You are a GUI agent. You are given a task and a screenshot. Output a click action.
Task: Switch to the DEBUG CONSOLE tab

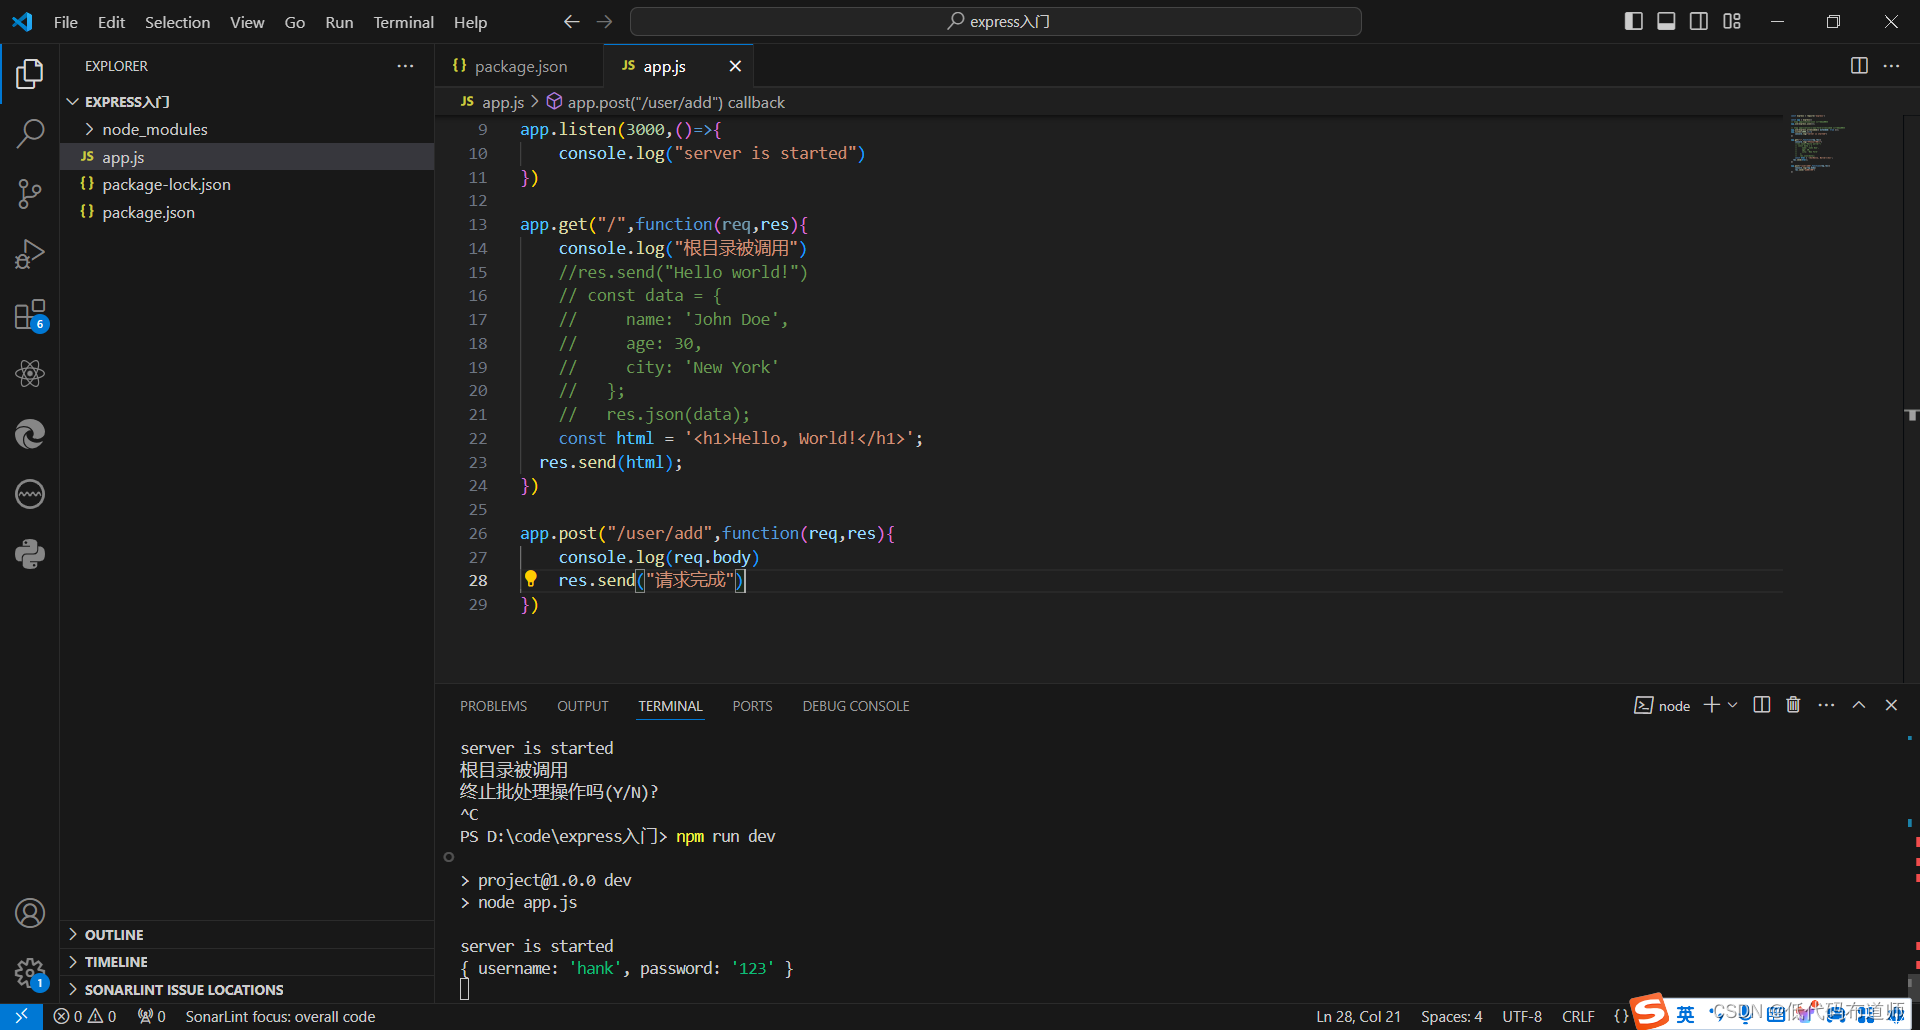coord(856,706)
